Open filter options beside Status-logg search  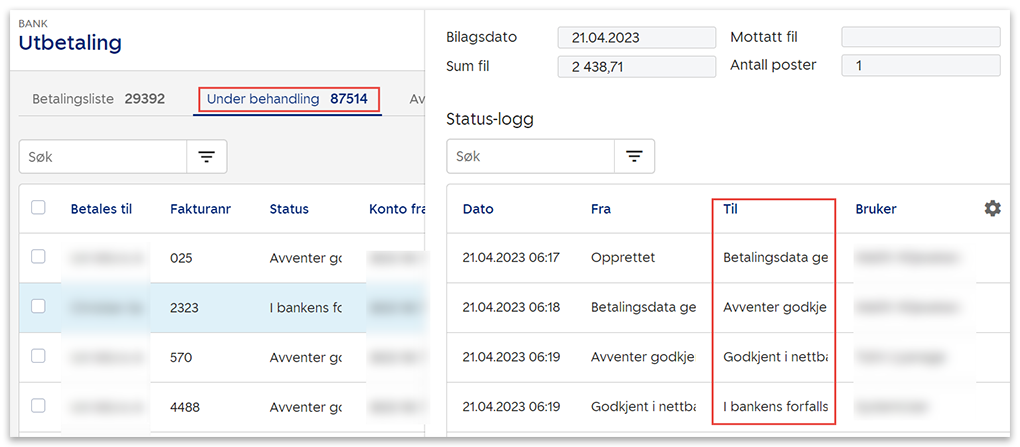634,157
